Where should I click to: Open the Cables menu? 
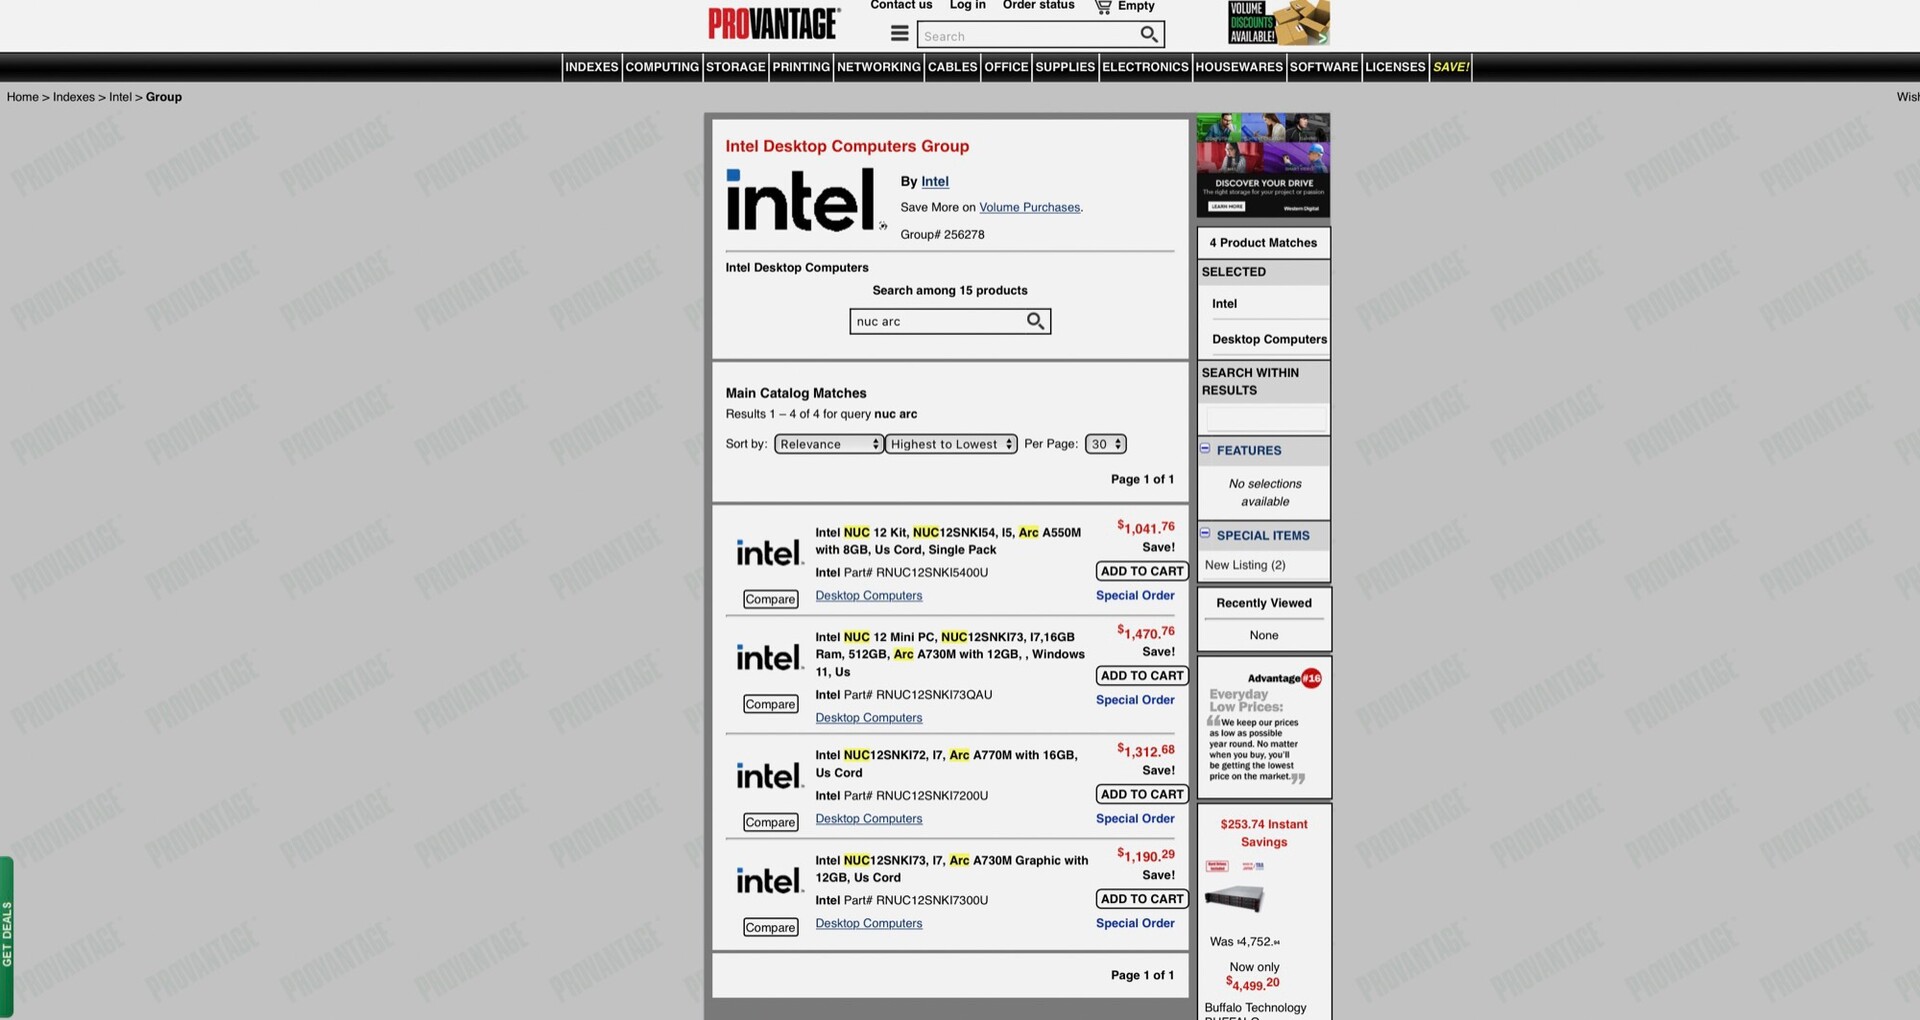[x=953, y=67]
